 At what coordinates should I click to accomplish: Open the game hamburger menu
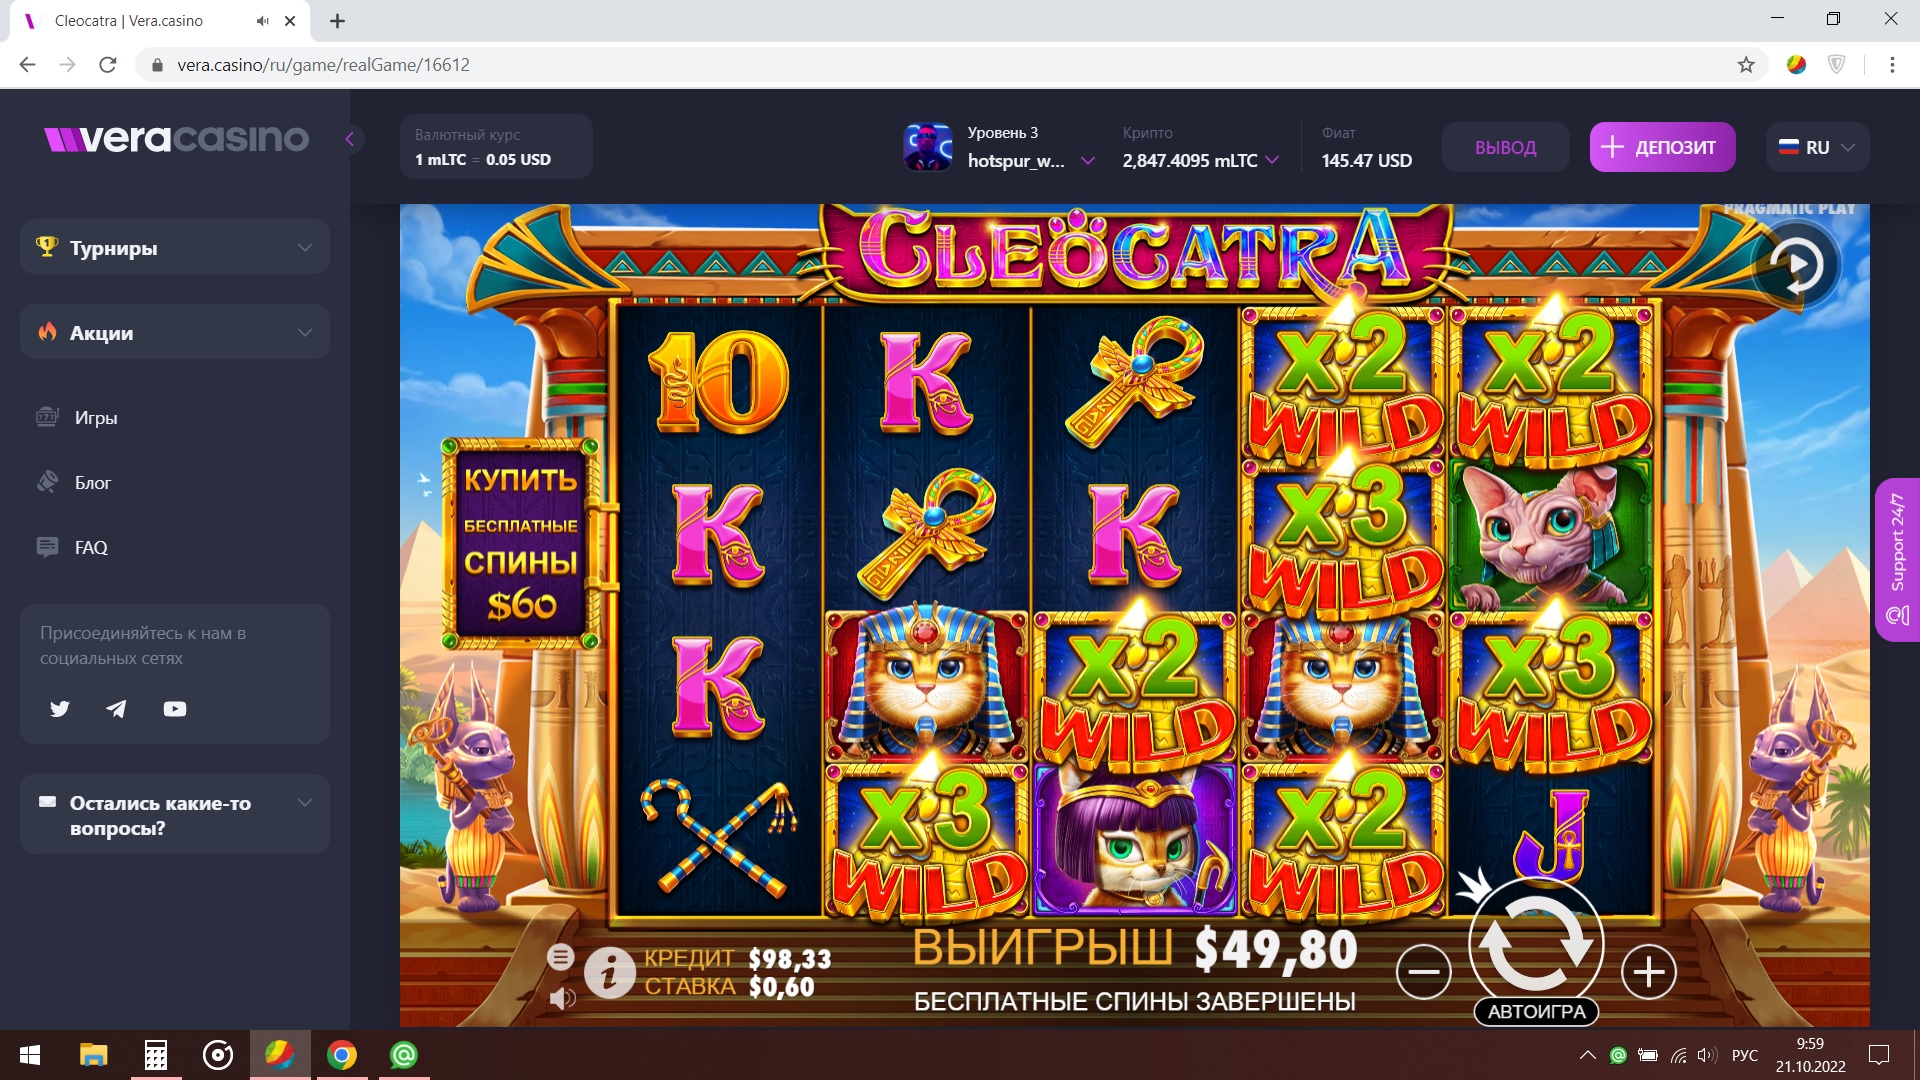coord(560,957)
